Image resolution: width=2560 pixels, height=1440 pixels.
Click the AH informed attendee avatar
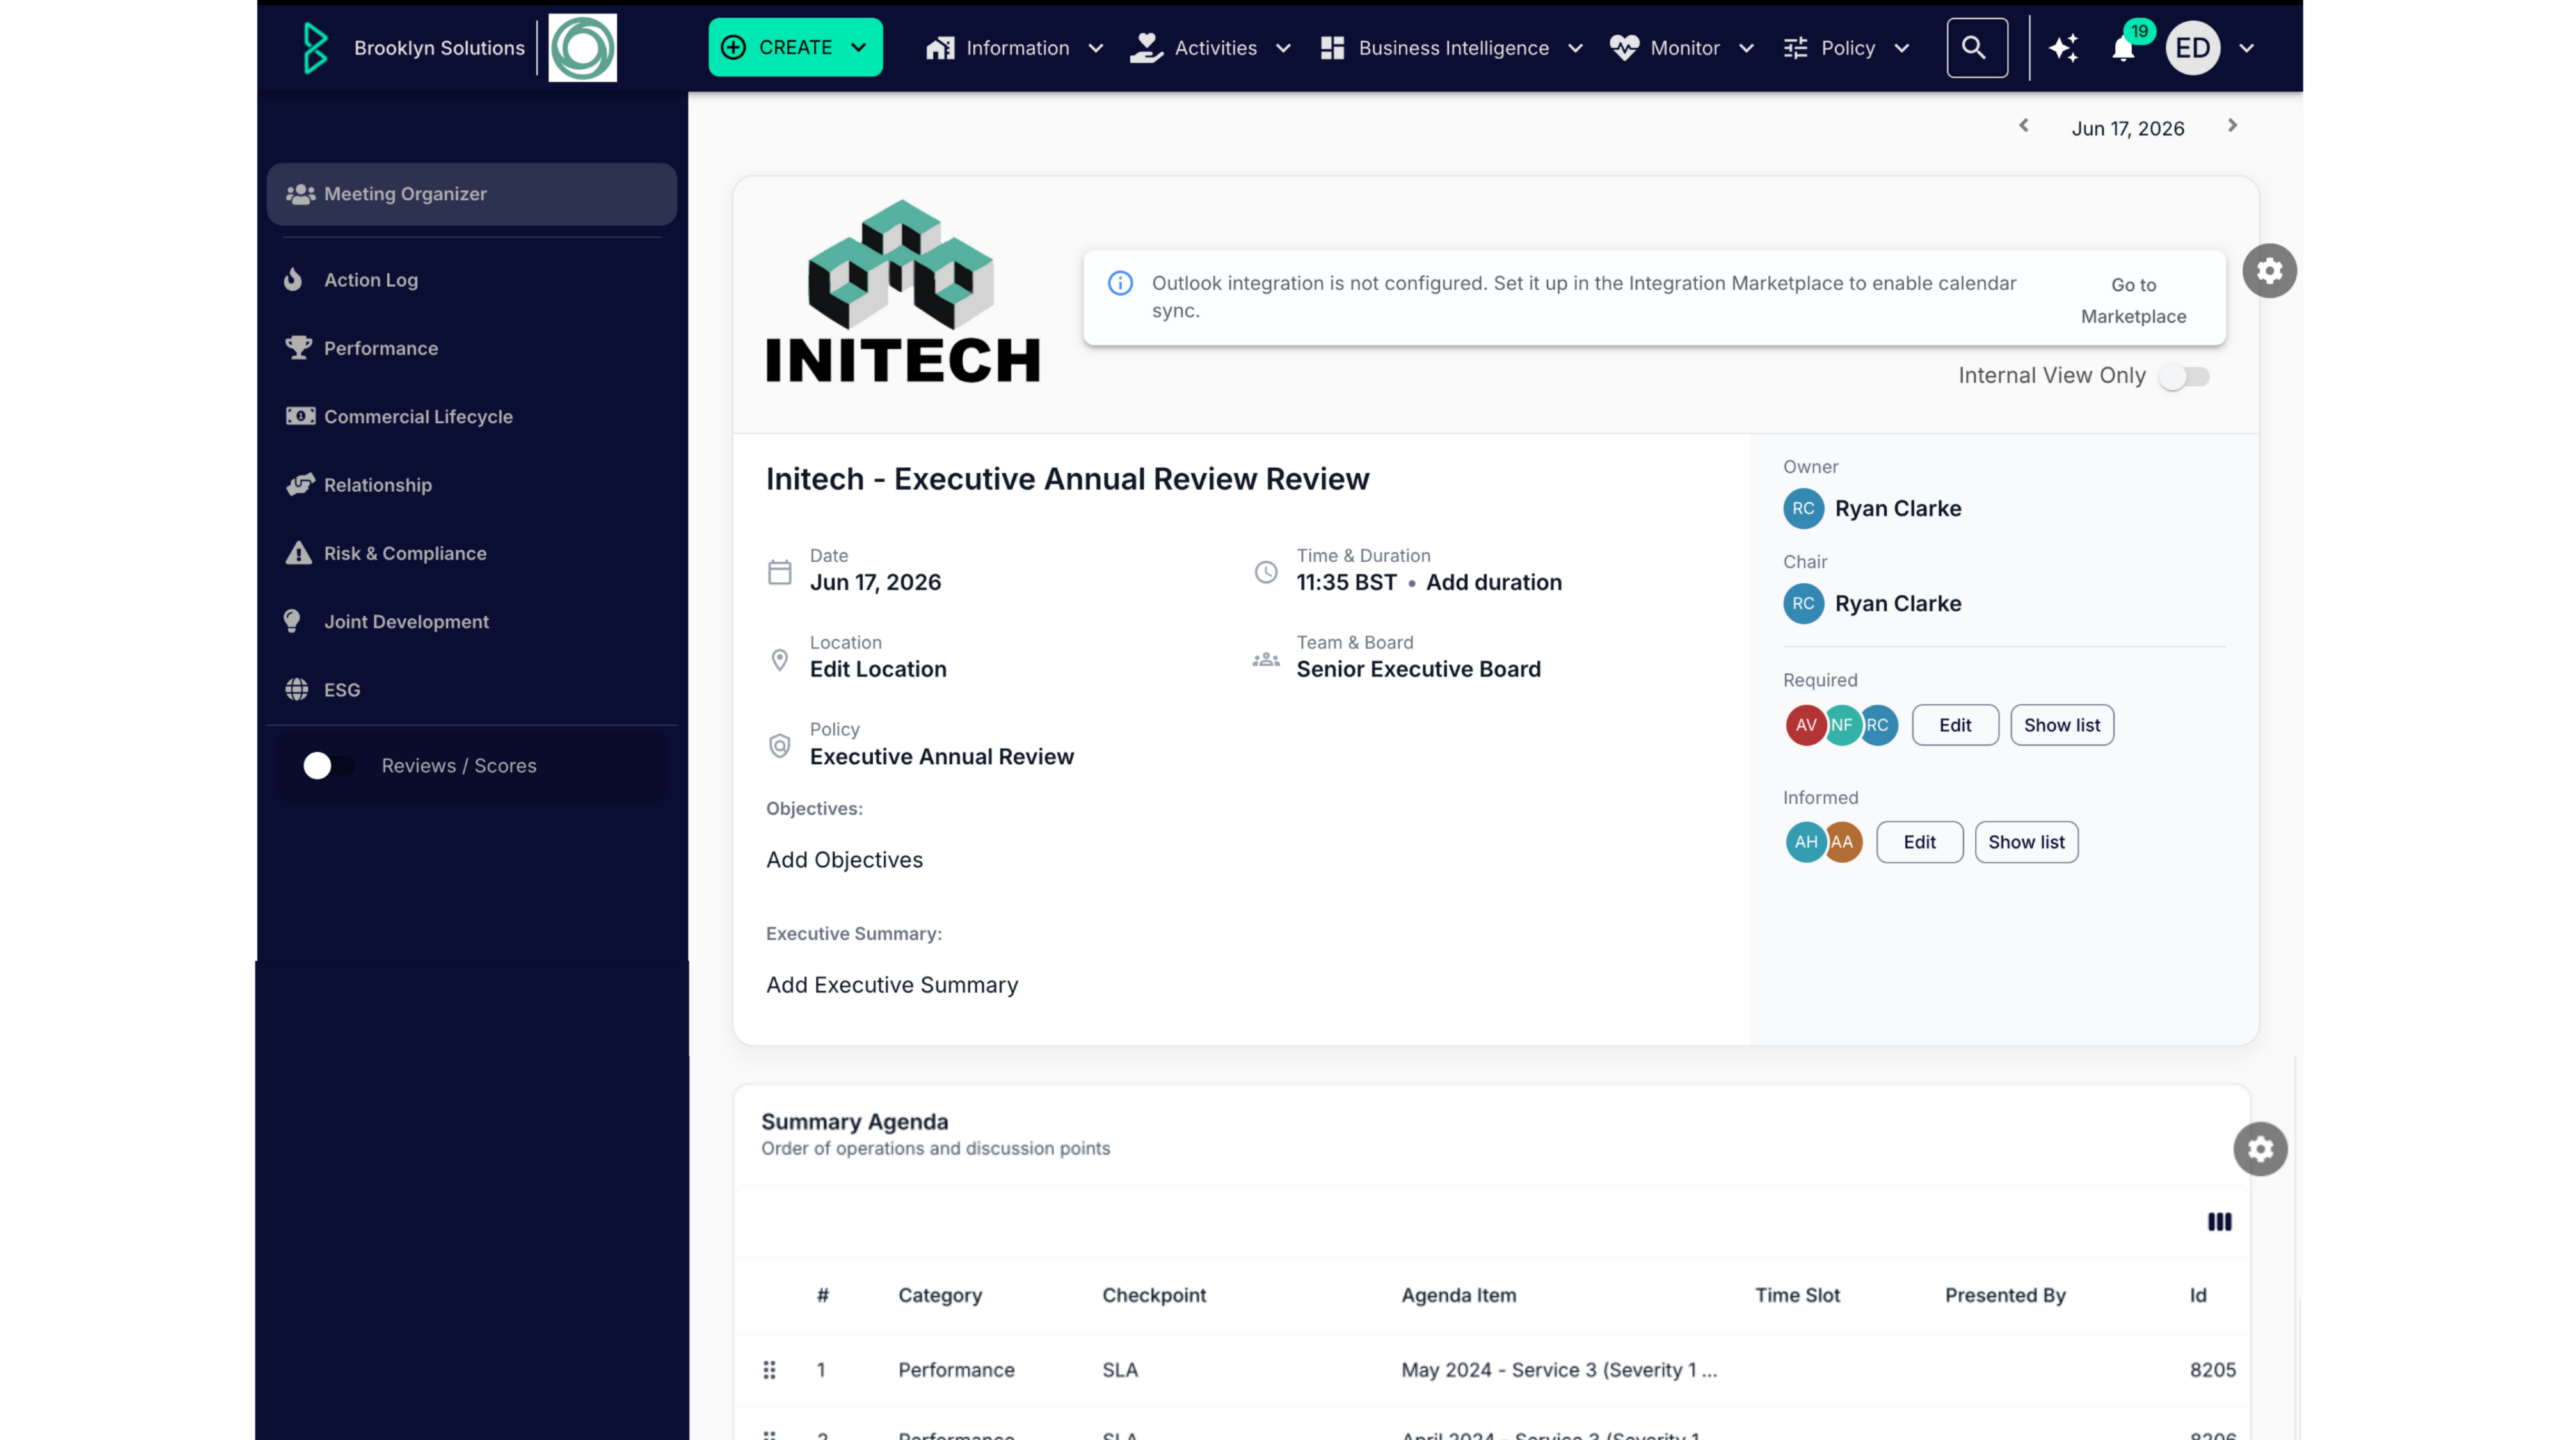(1805, 842)
